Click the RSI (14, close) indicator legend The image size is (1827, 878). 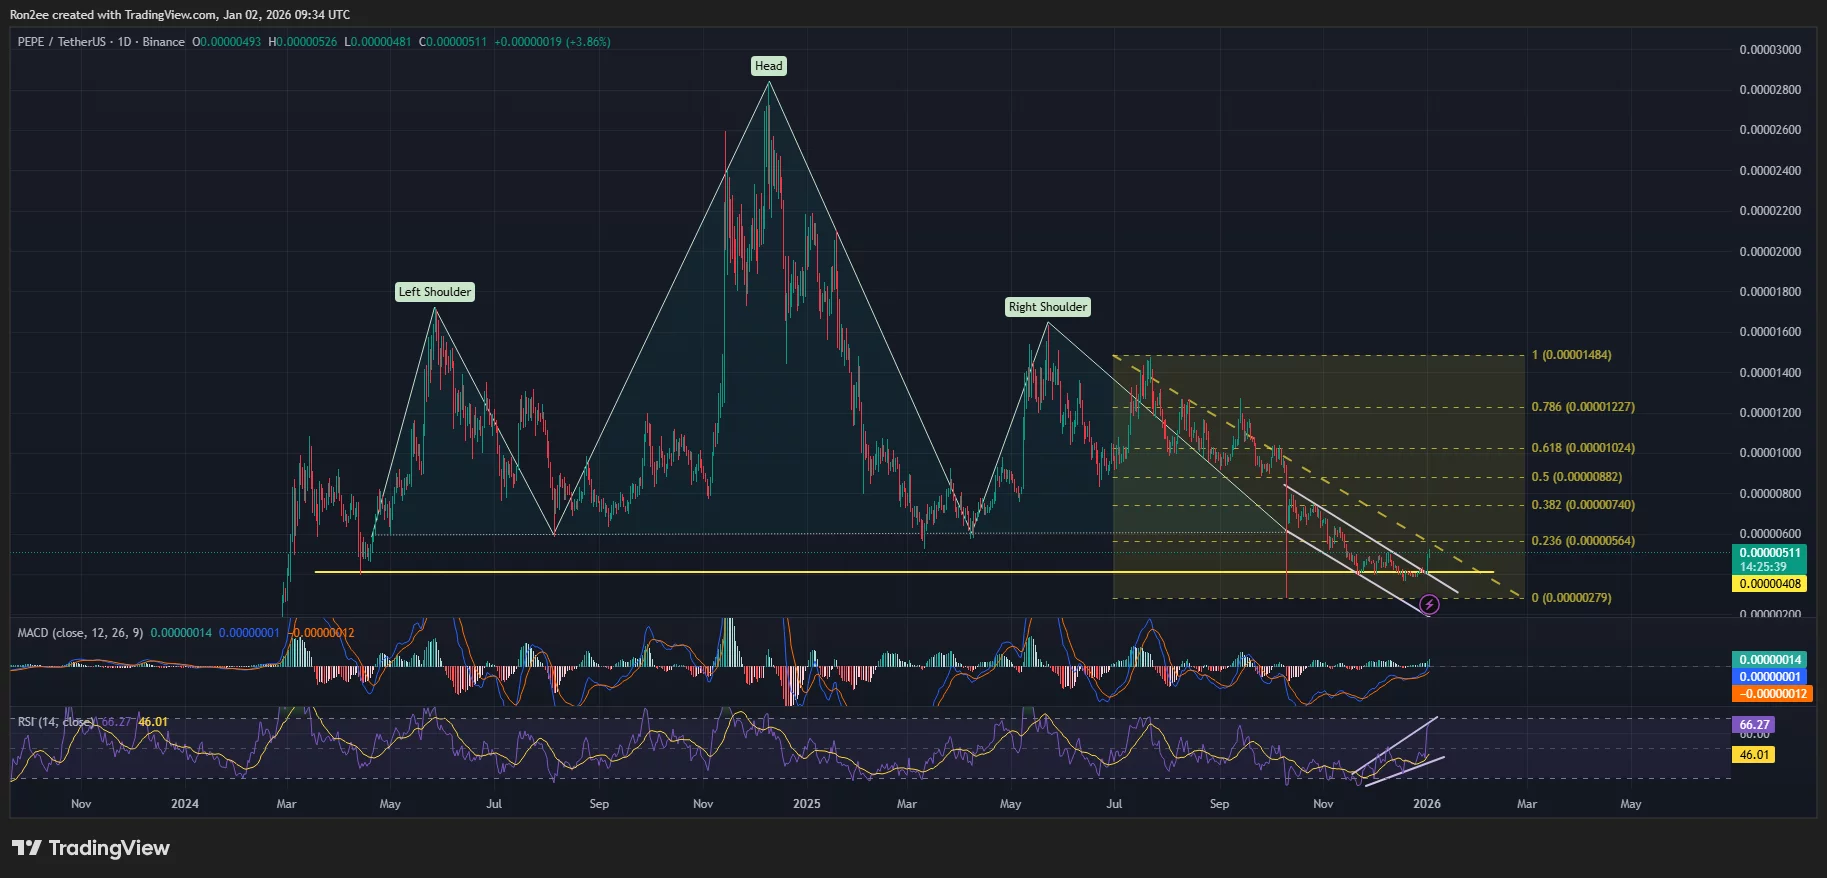[56, 722]
